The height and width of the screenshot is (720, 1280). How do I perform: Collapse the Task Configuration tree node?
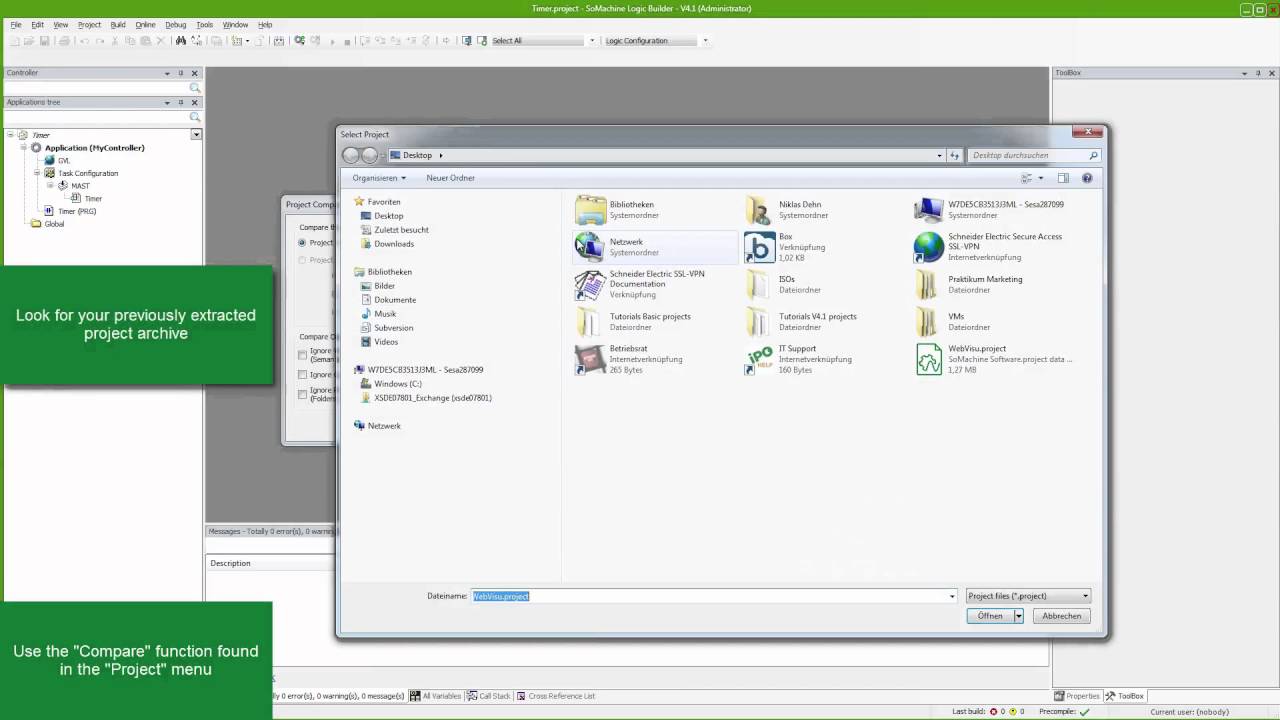[x=37, y=173]
